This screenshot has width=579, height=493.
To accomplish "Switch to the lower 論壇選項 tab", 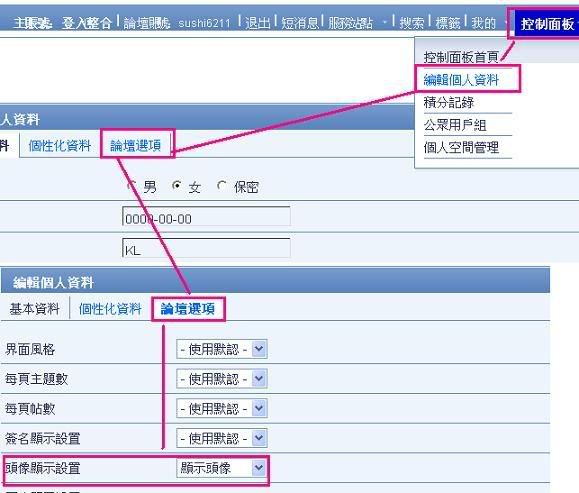I will (x=188, y=309).
